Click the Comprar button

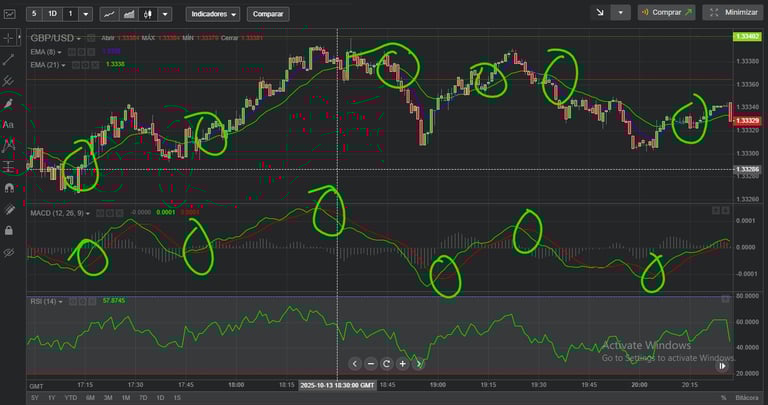666,12
